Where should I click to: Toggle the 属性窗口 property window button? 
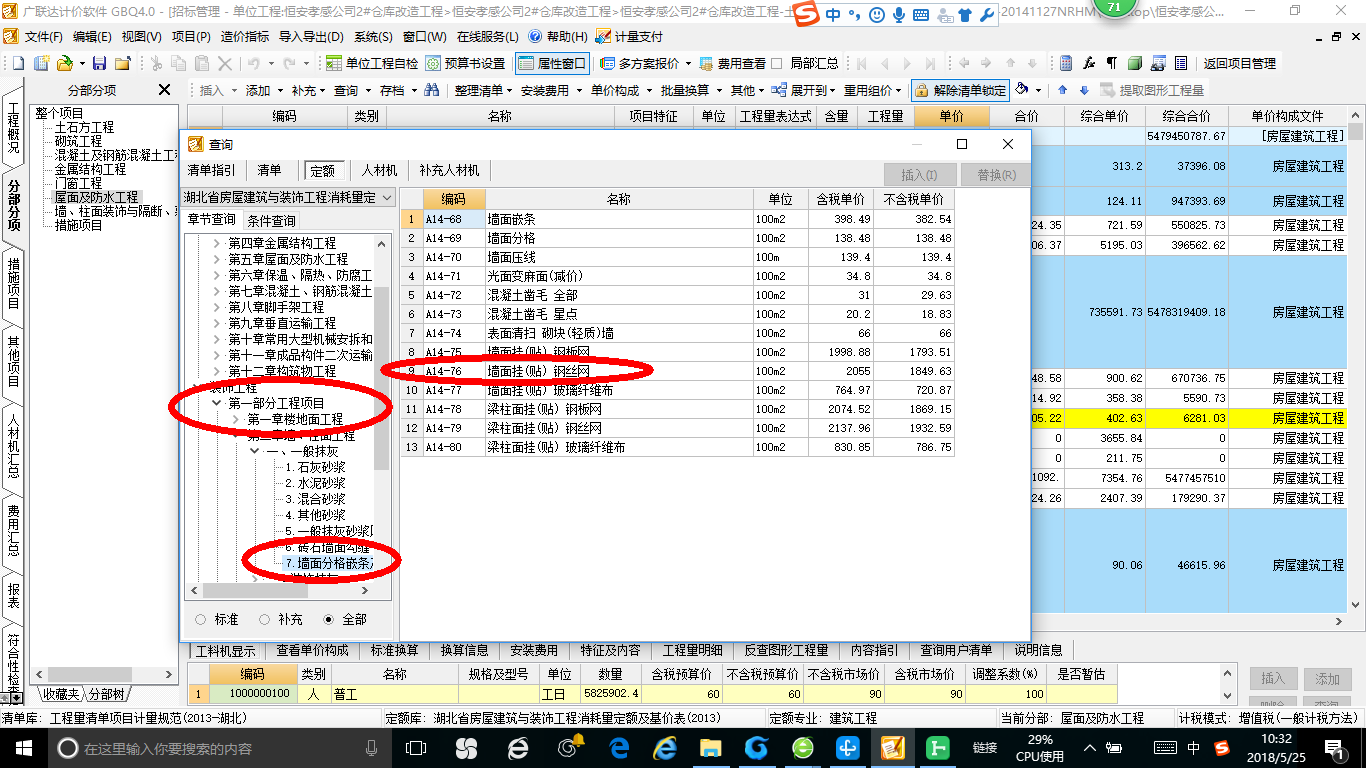coord(553,63)
